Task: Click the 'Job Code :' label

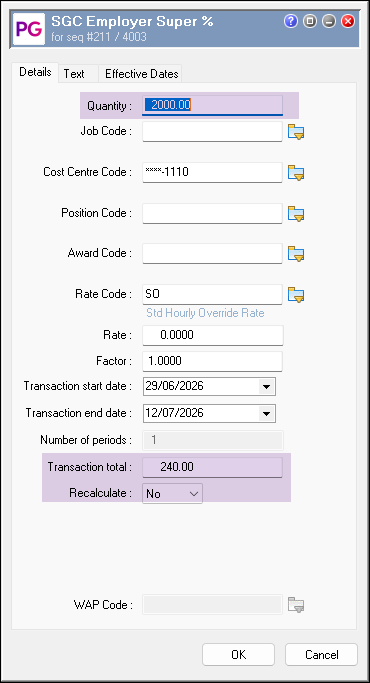Action: pyautogui.click(x=106, y=131)
